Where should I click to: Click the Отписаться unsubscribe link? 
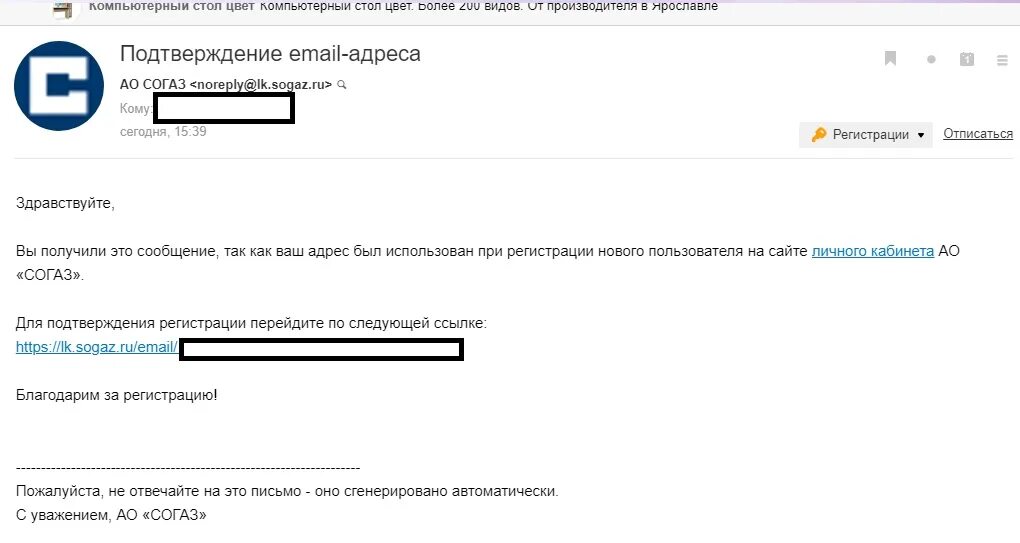click(x=978, y=133)
